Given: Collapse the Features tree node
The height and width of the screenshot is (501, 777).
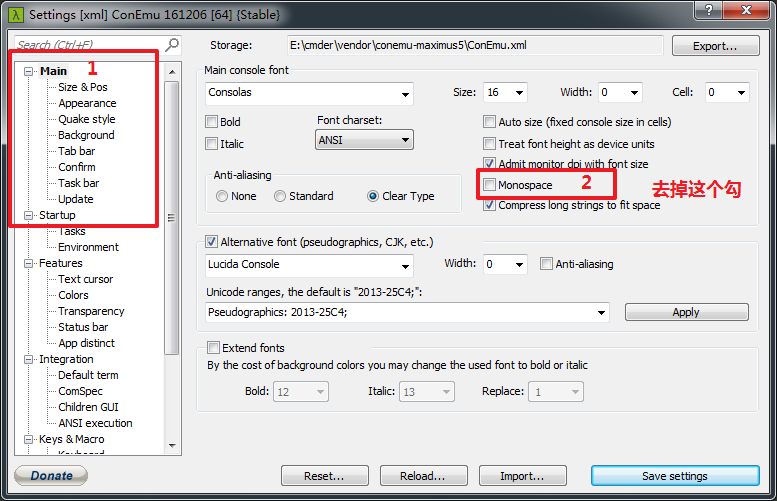Looking at the screenshot, I should pyautogui.click(x=28, y=263).
